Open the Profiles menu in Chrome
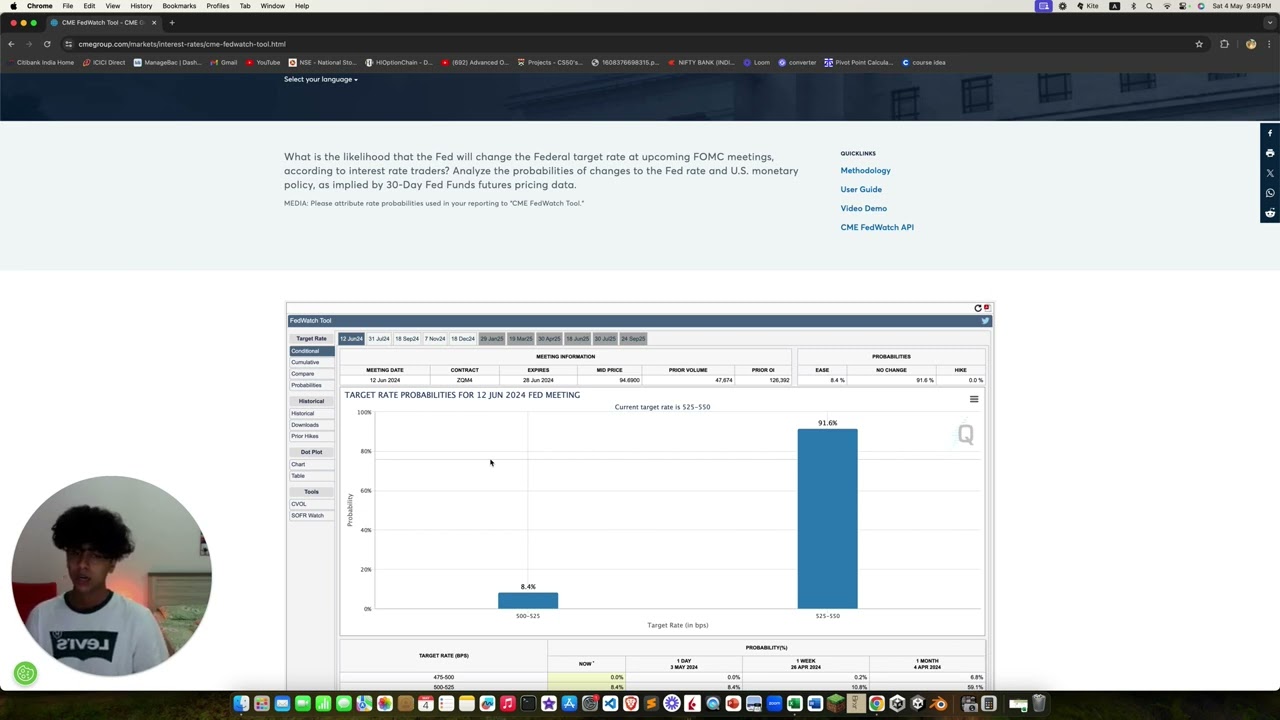1280x720 pixels. coord(218,6)
